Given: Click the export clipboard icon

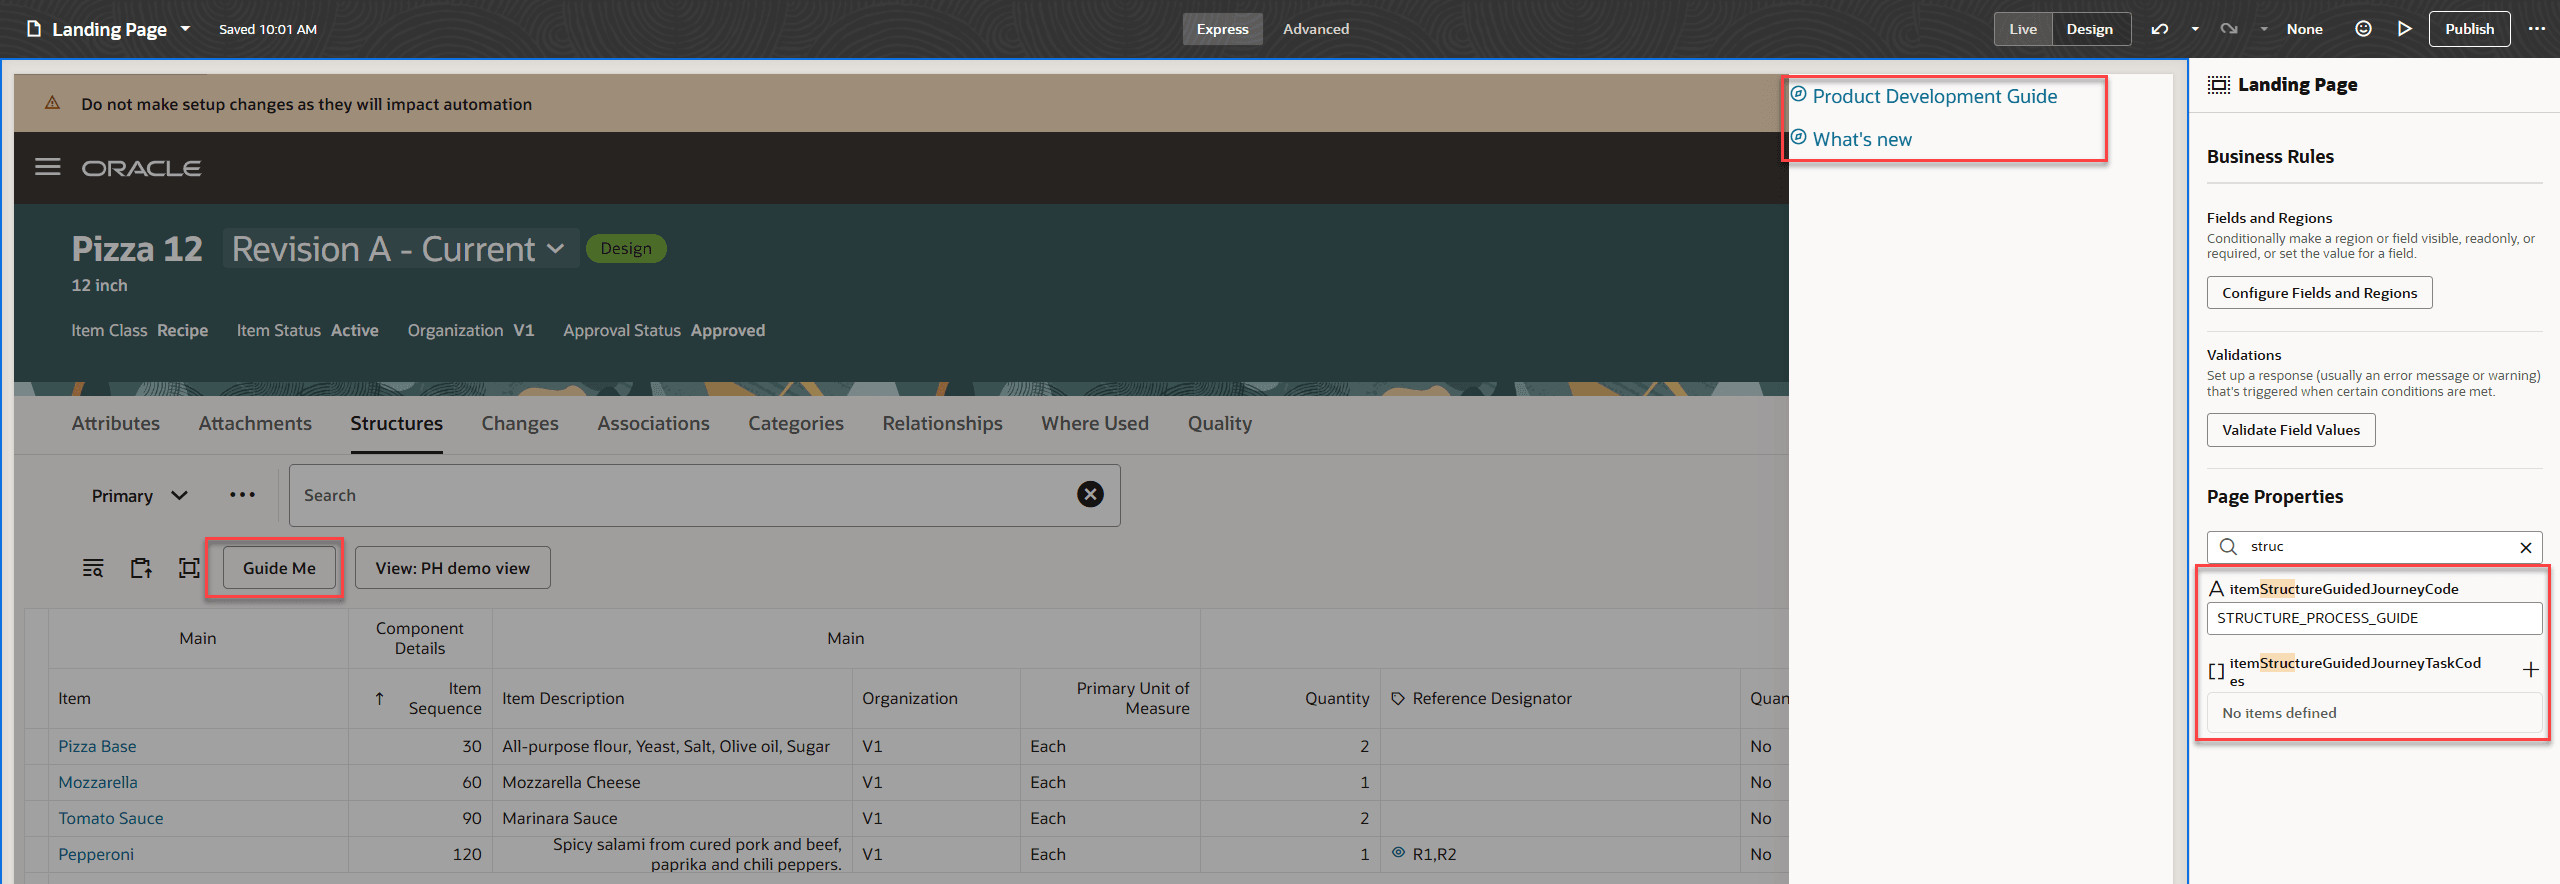Looking at the screenshot, I should [x=141, y=568].
